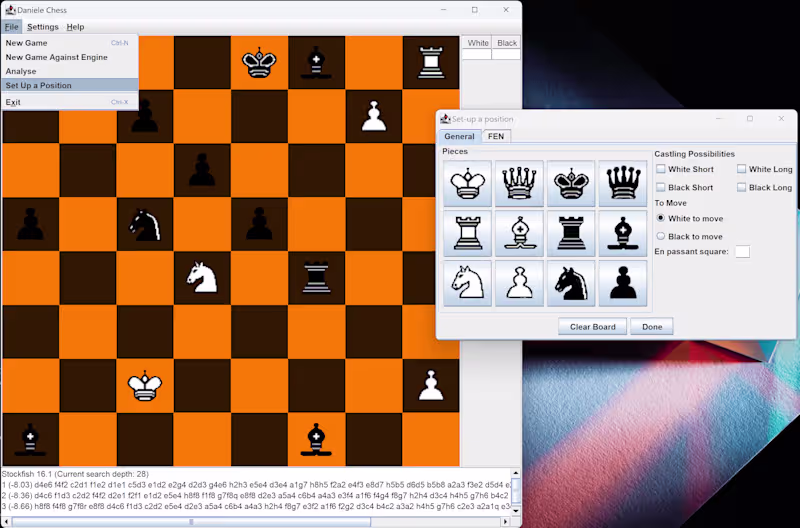Select the white queen piece in Pieces palette
Viewport: 800px width, 528px height.
[519, 183]
